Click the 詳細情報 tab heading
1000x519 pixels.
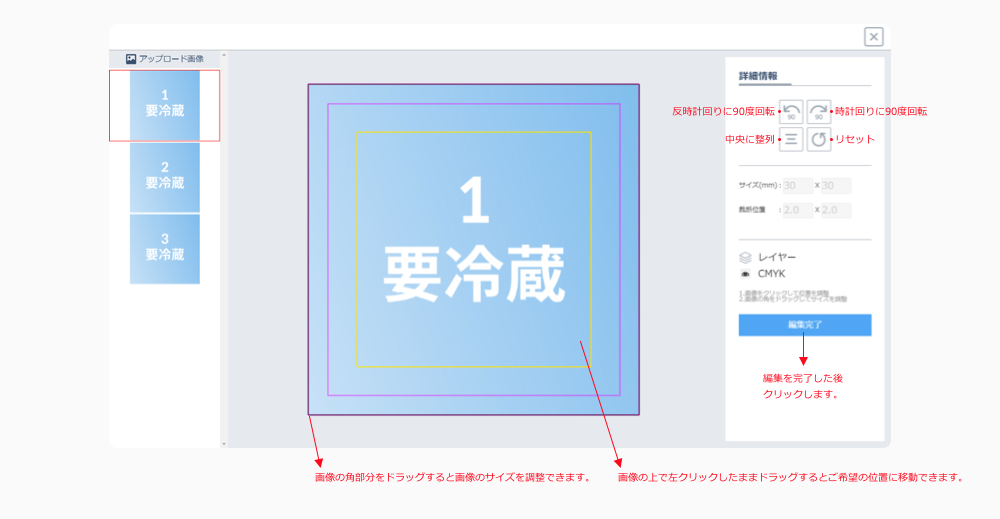(758, 76)
